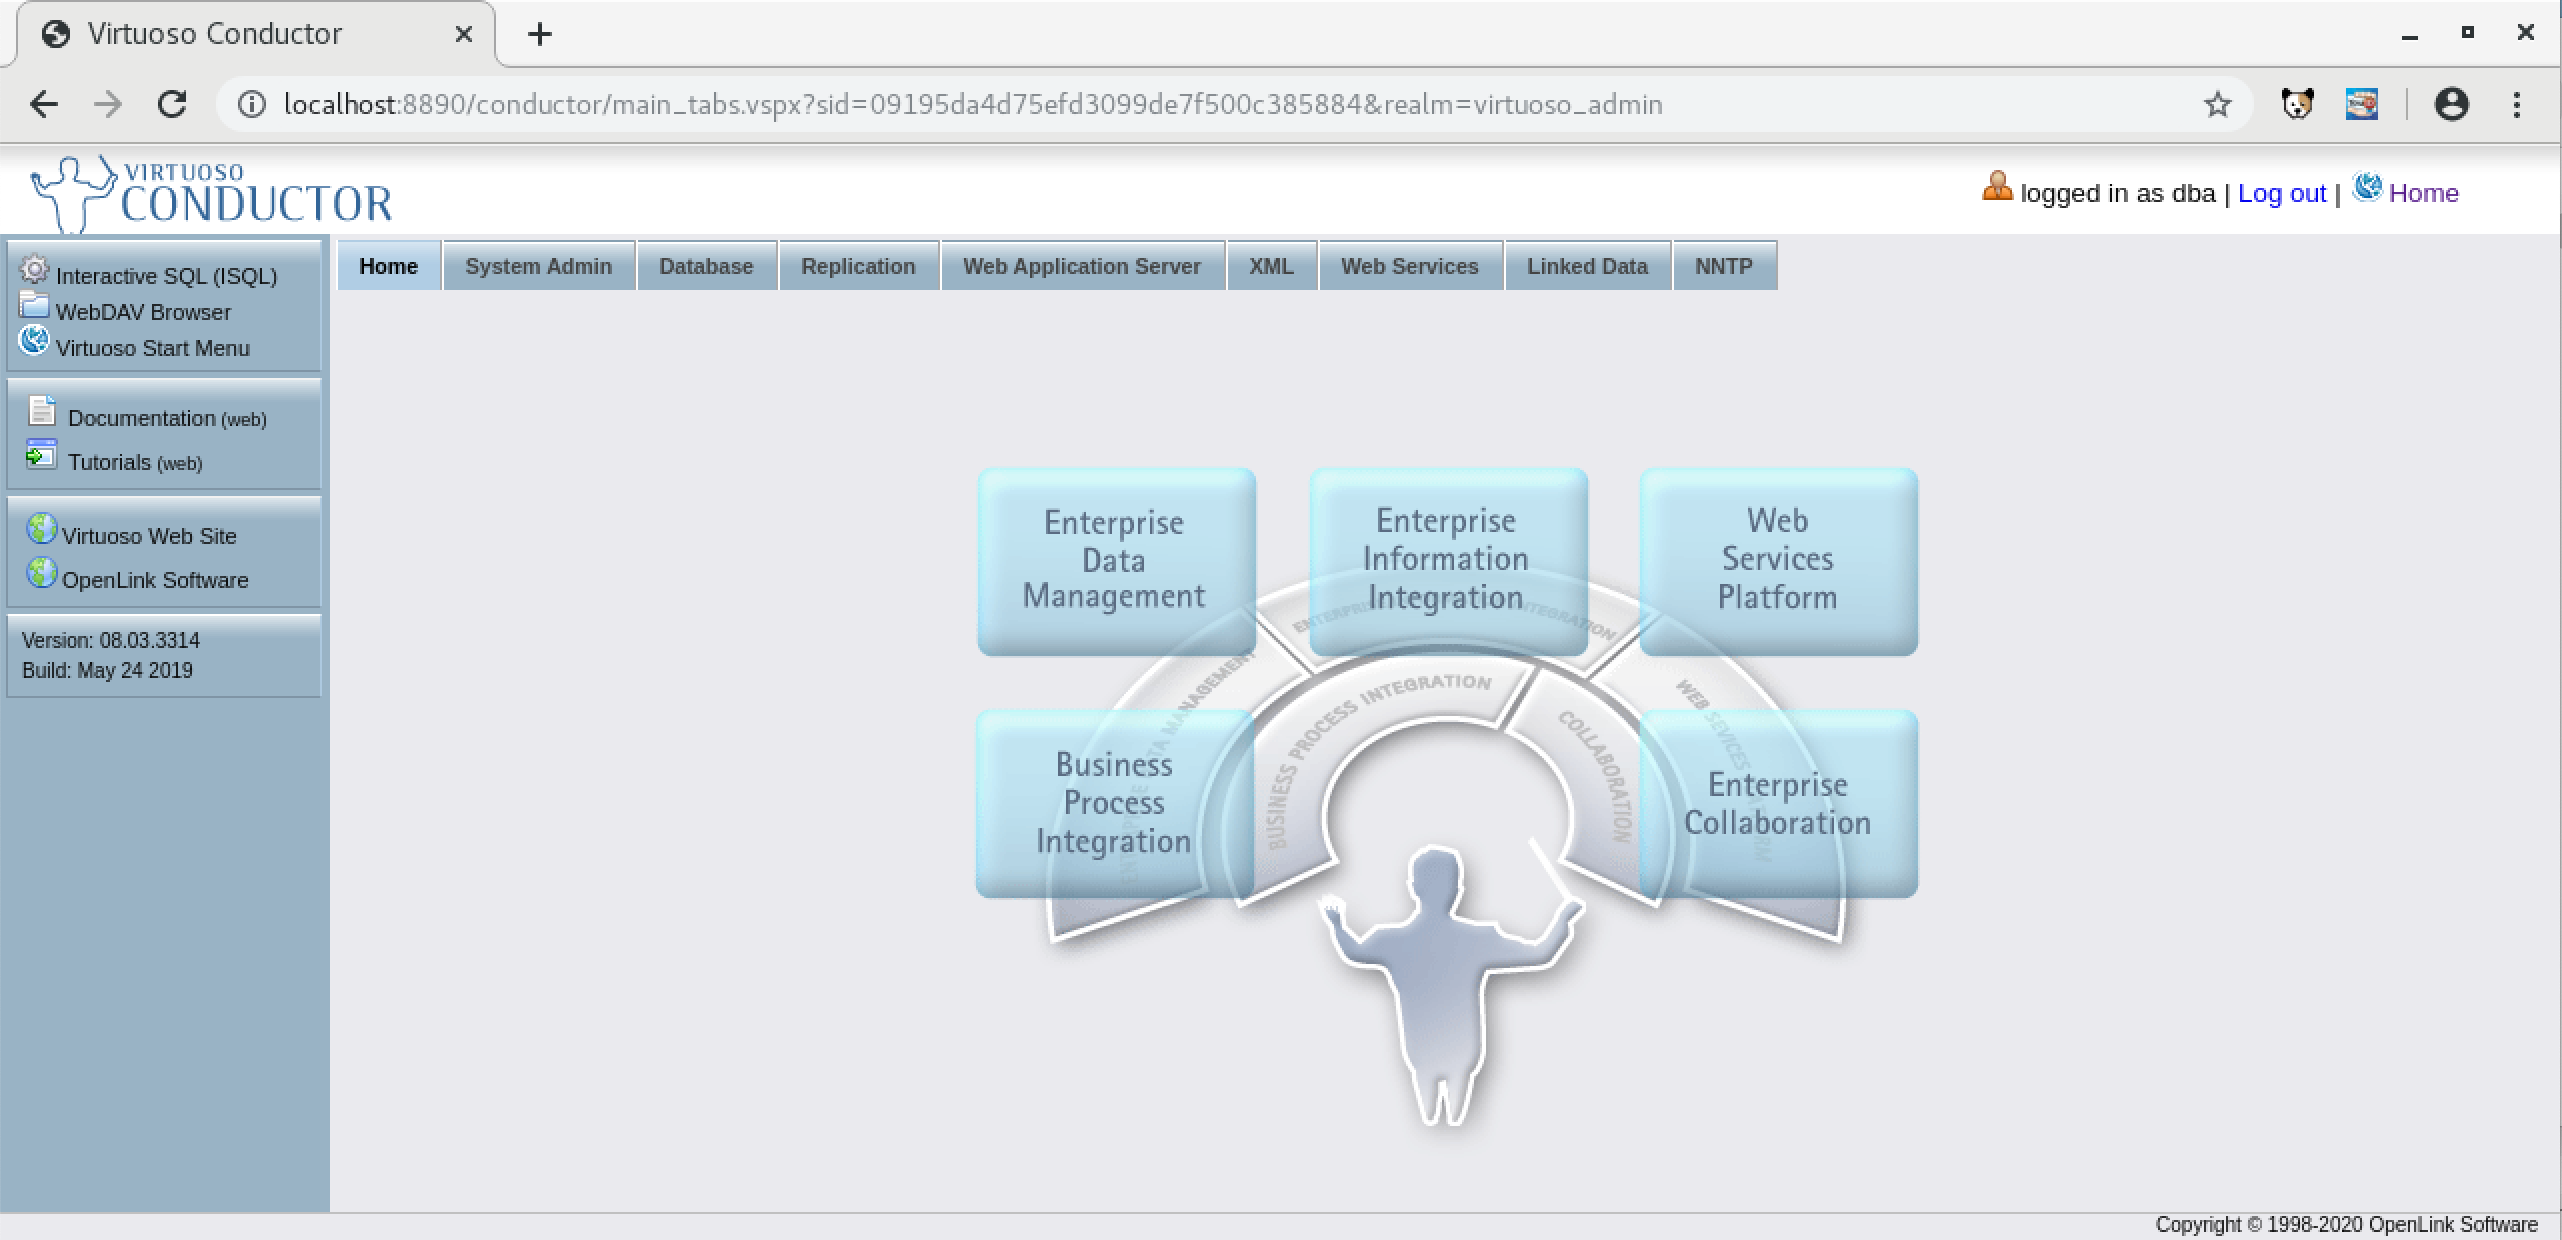
Task: Click the second browser extension icon
Action: (2362, 104)
